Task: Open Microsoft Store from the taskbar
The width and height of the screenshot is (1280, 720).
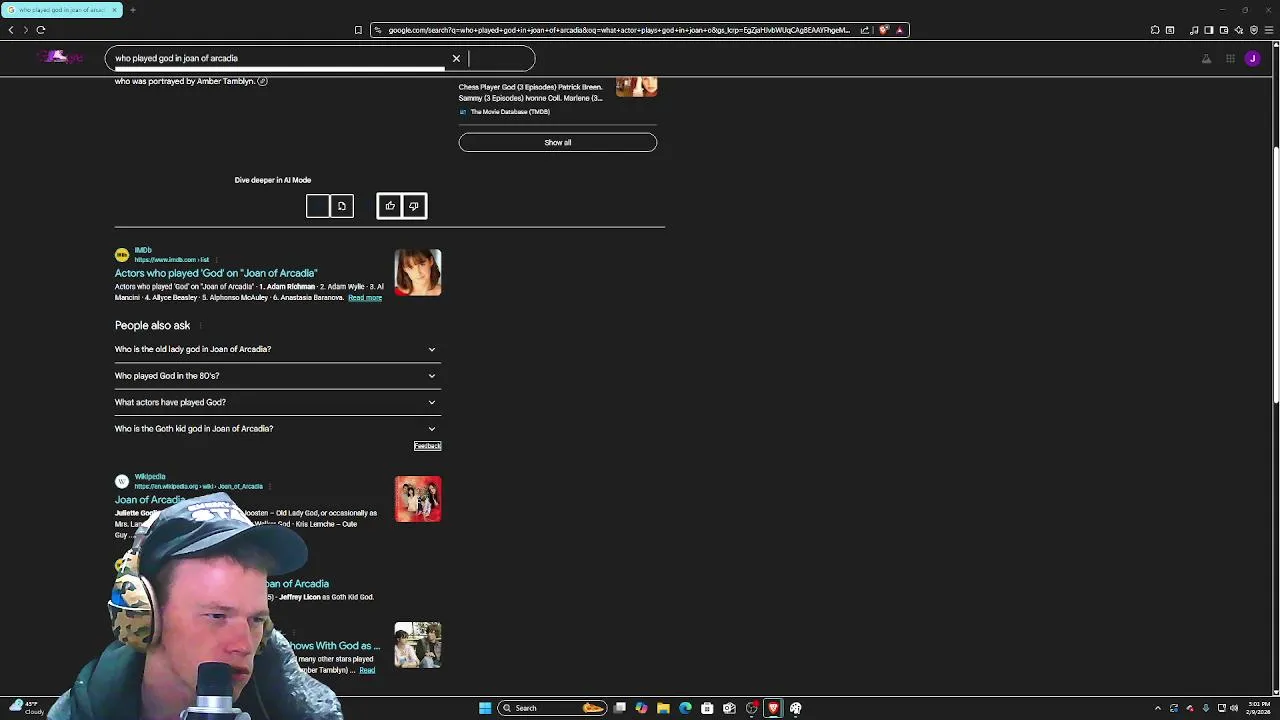Action: pos(707,708)
